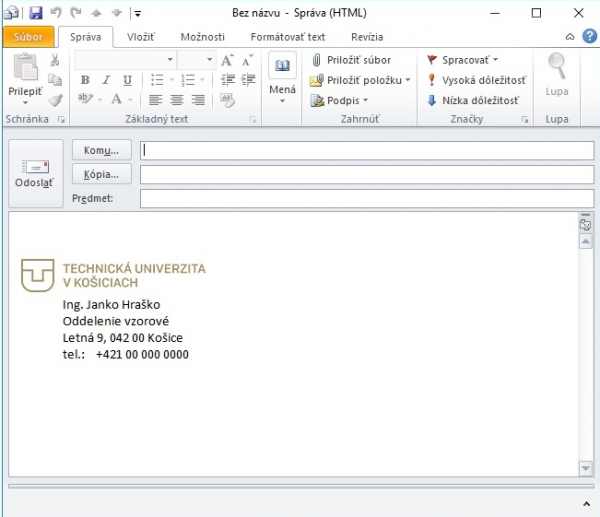Click the Prilepiť paste icon
Screen dimensions: 600x517
(x=25, y=67)
